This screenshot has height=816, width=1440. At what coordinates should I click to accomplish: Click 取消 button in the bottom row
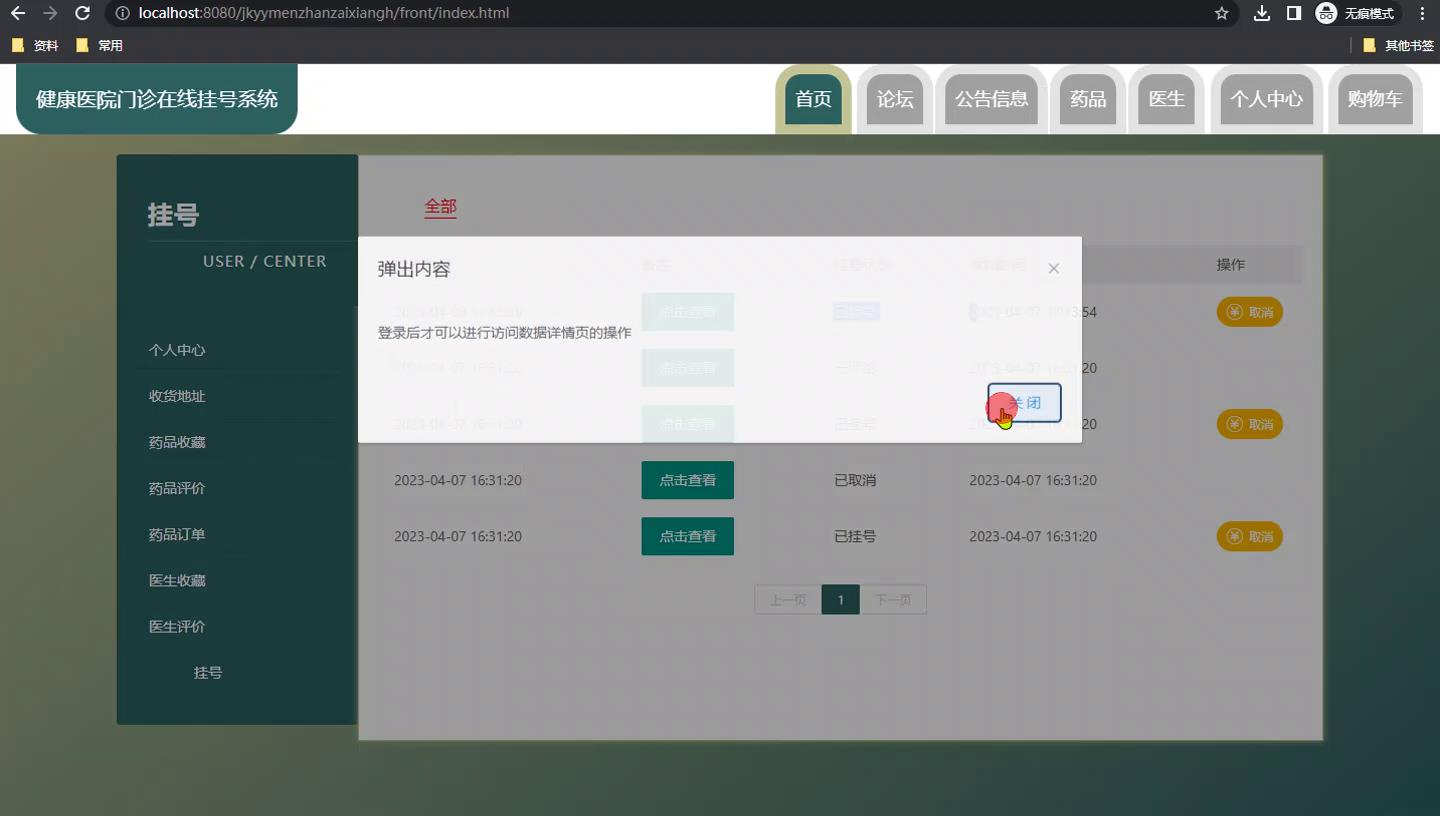pos(1249,536)
